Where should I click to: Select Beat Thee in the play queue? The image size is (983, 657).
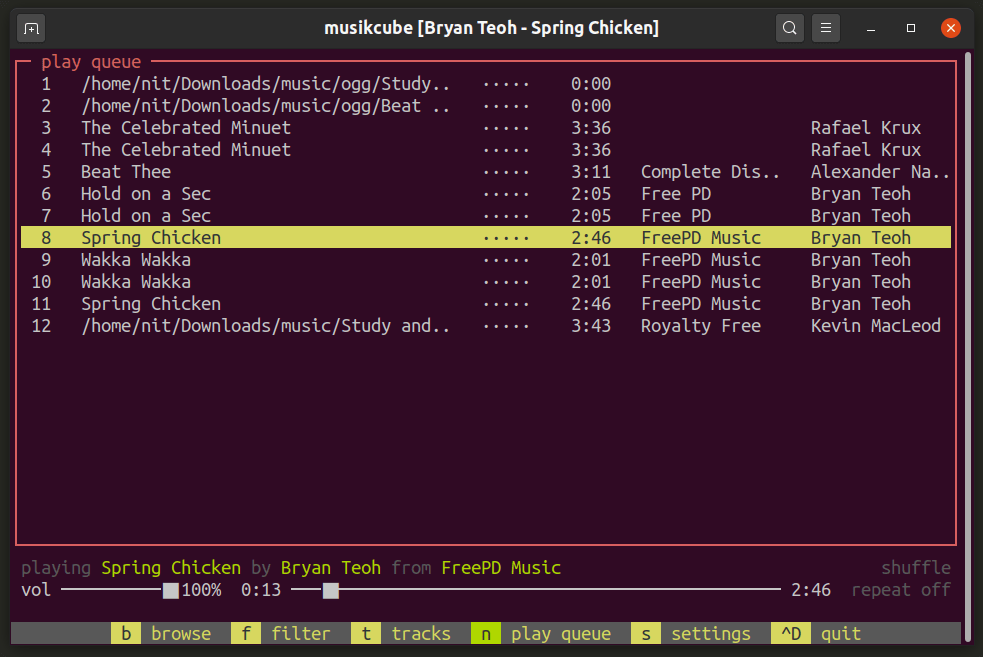125,171
